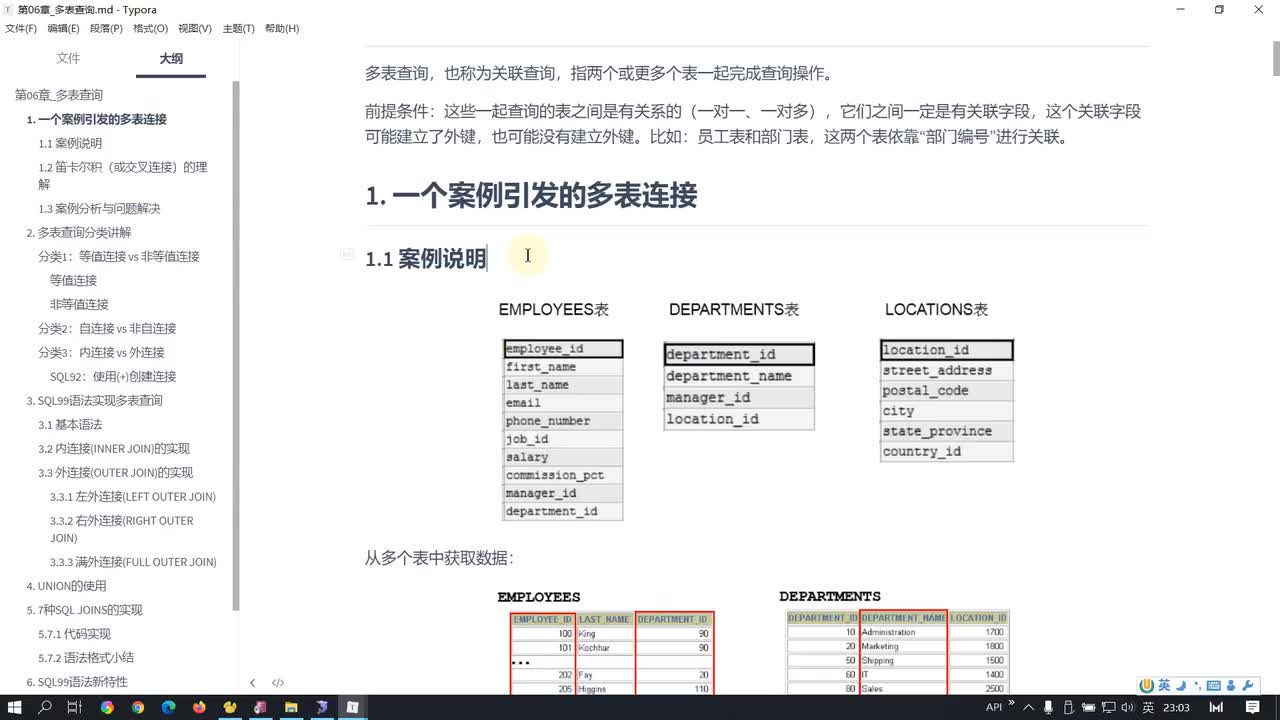
Task: Open Windows taskbar search
Action: tap(45, 707)
